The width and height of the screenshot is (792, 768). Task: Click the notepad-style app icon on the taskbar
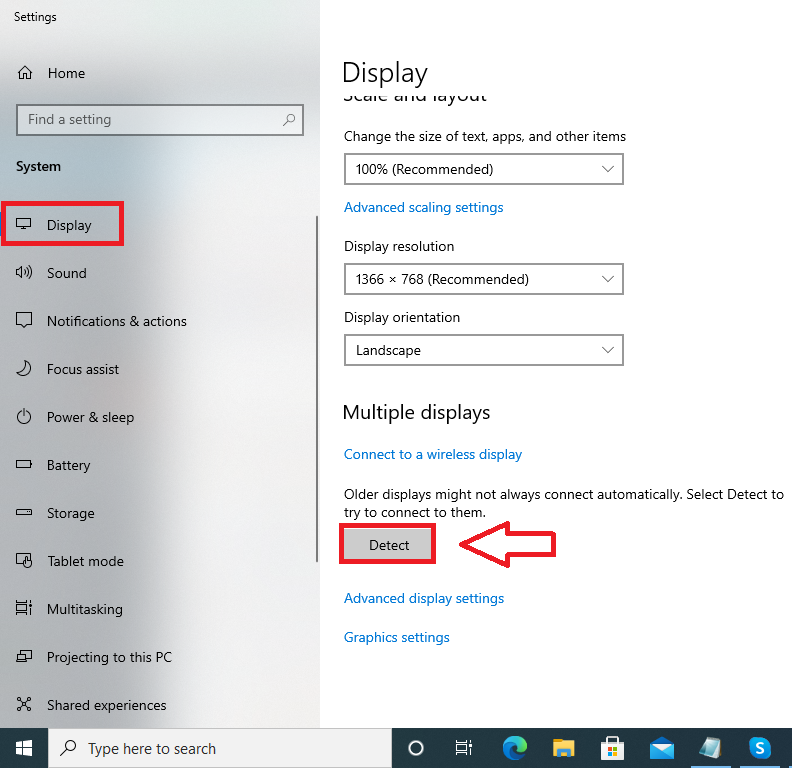711,748
